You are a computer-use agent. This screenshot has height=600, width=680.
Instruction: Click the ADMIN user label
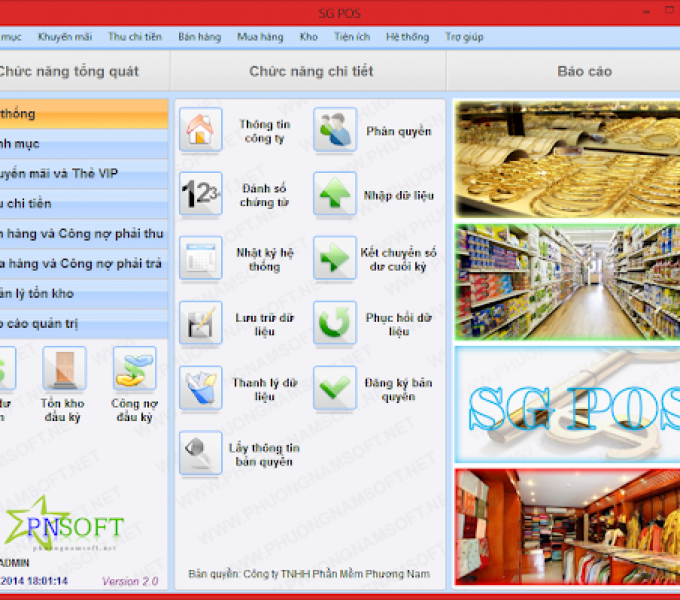point(14,563)
